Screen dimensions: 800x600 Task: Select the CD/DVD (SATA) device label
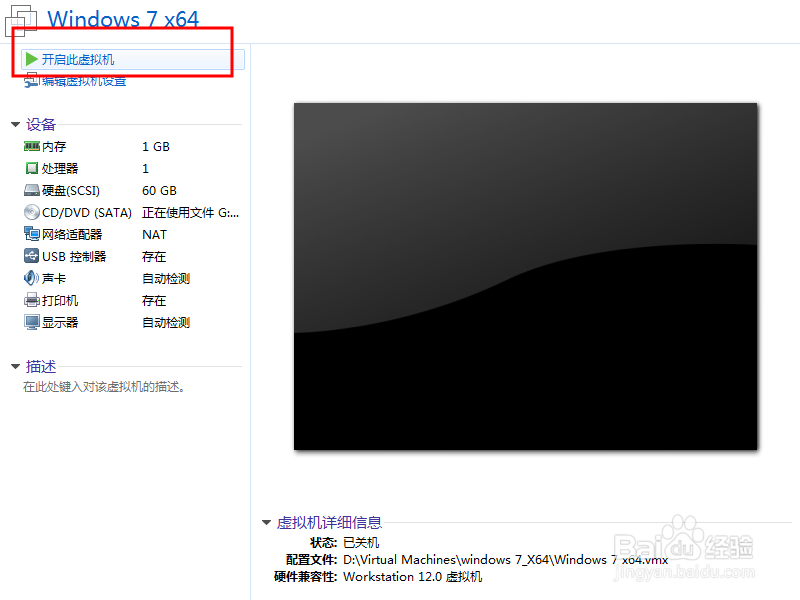click(x=87, y=213)
